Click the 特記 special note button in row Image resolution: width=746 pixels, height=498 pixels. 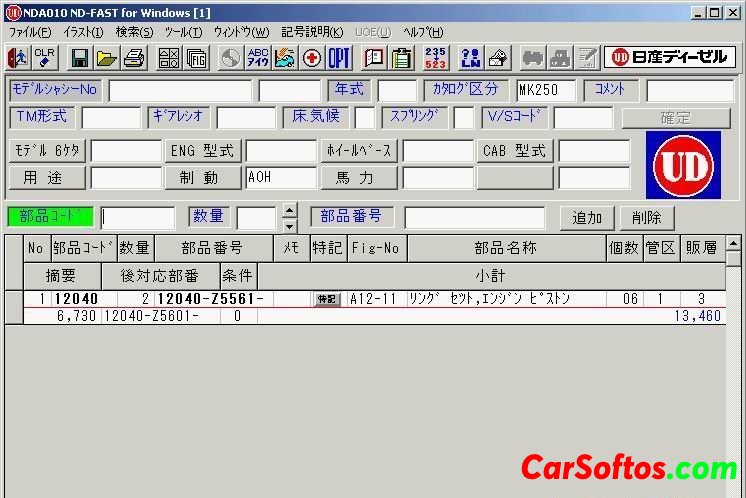(327, 299)
